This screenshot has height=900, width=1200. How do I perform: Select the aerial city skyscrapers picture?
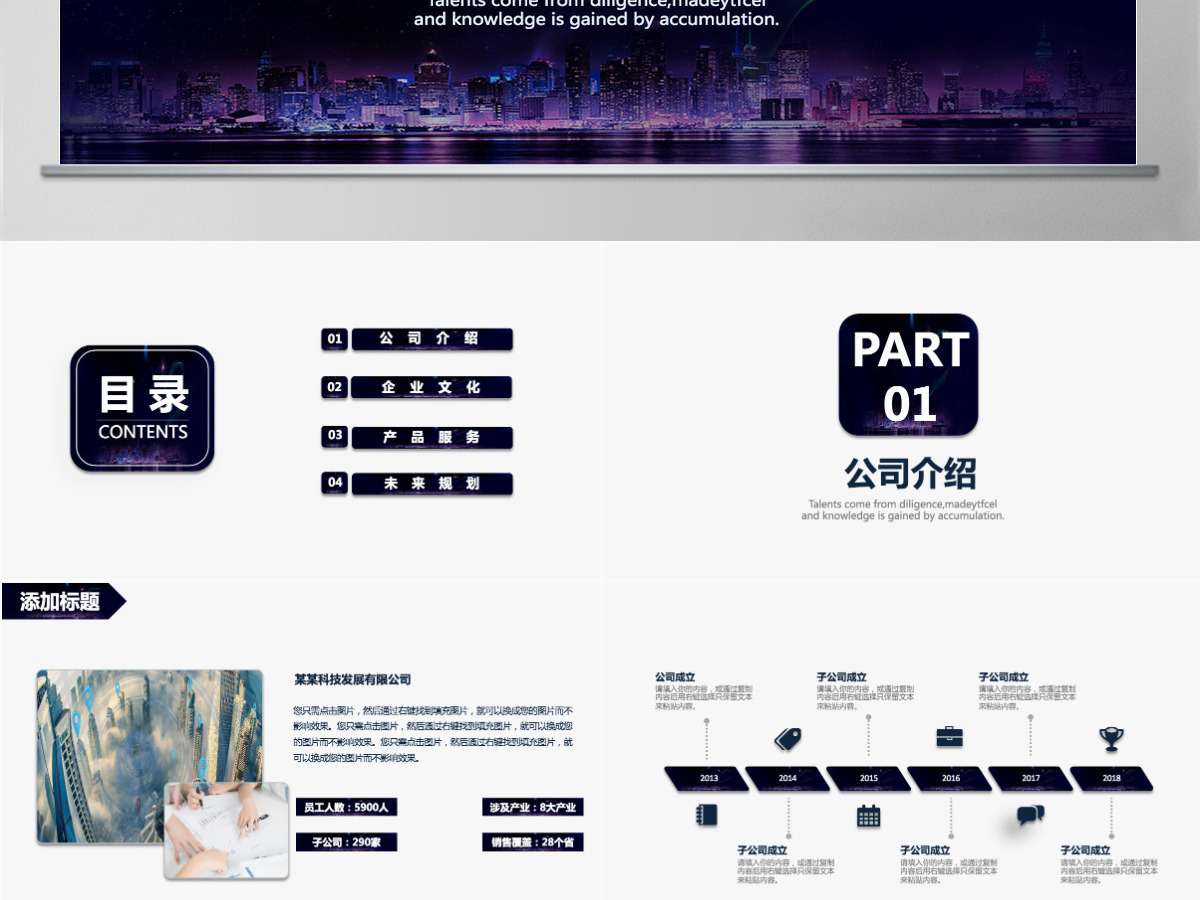click(150, 756)
